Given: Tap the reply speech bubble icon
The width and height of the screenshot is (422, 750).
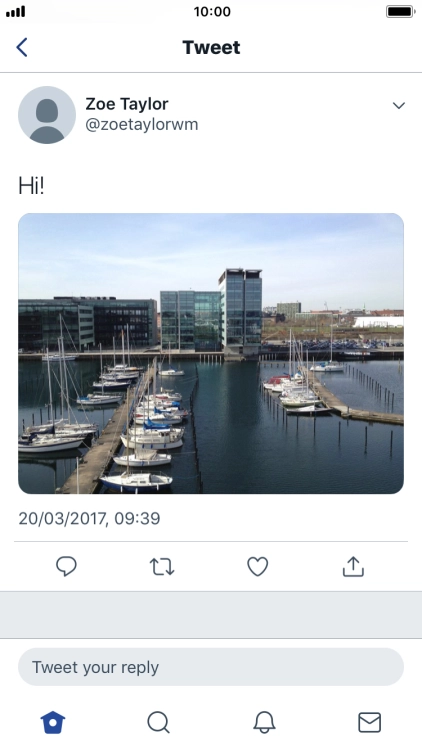Looking at the screenshot, I should pyautogui.click(x=67, y=566).
